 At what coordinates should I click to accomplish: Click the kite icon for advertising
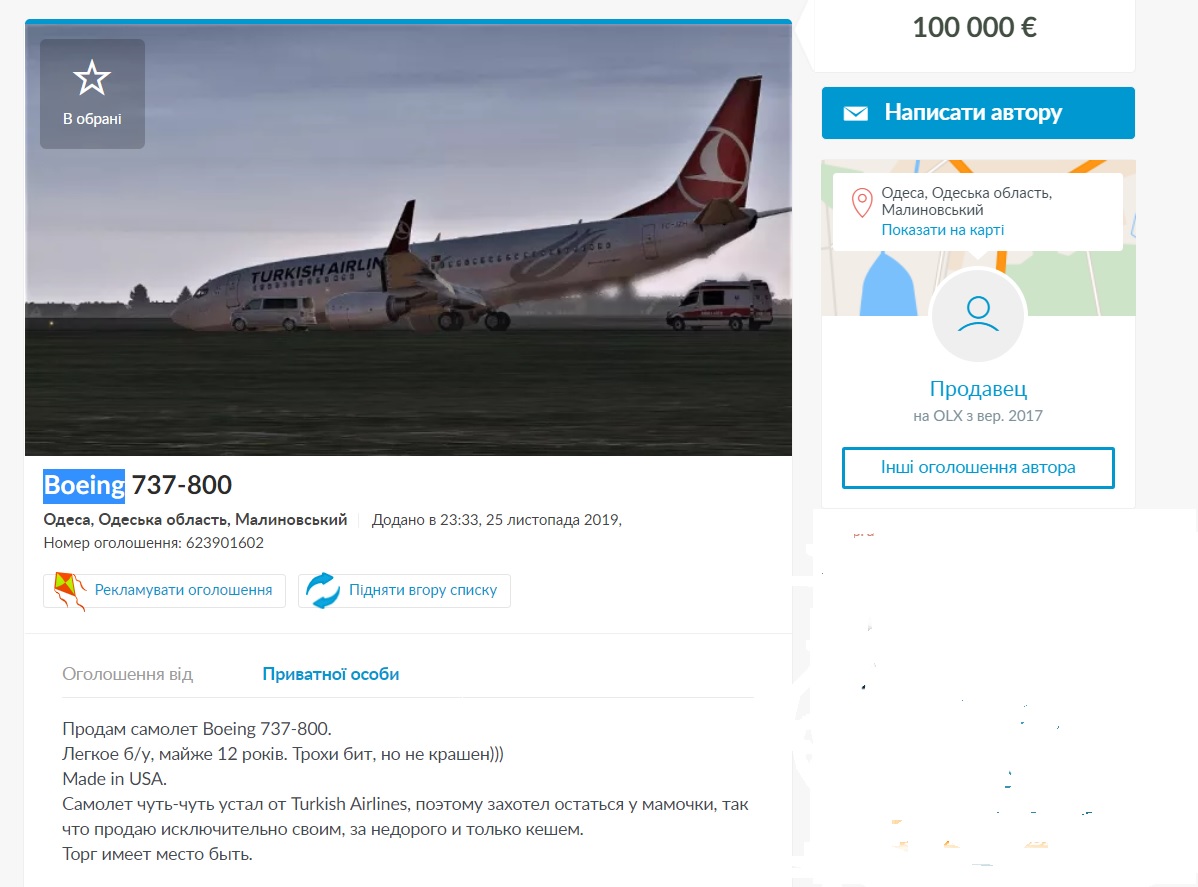pos(69,591)
